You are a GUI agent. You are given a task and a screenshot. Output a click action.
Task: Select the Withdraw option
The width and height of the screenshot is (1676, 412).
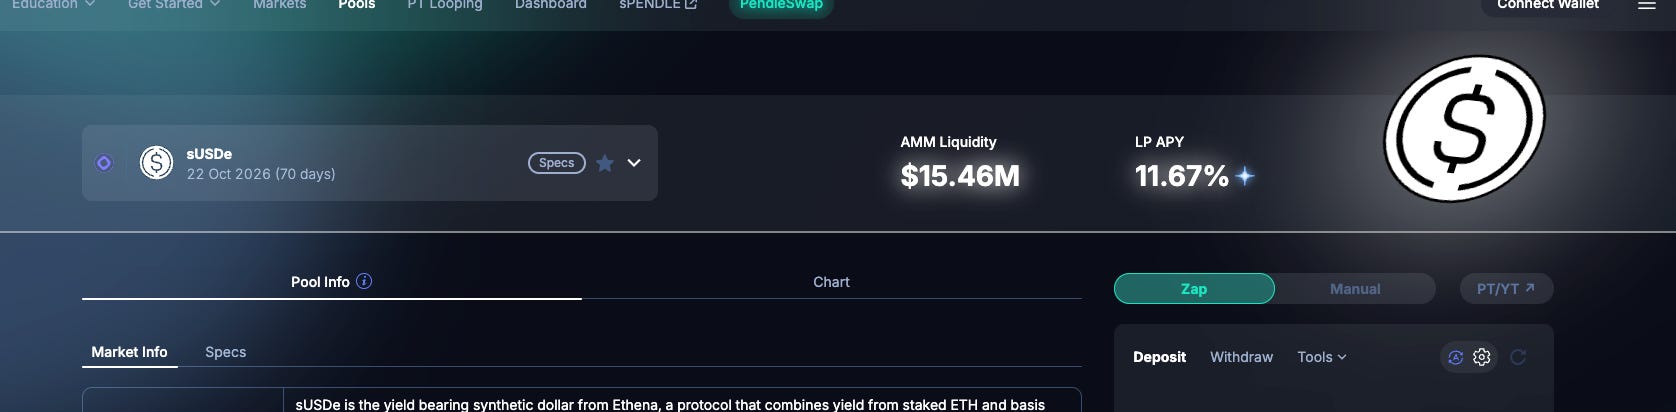tap(1241, 357)
